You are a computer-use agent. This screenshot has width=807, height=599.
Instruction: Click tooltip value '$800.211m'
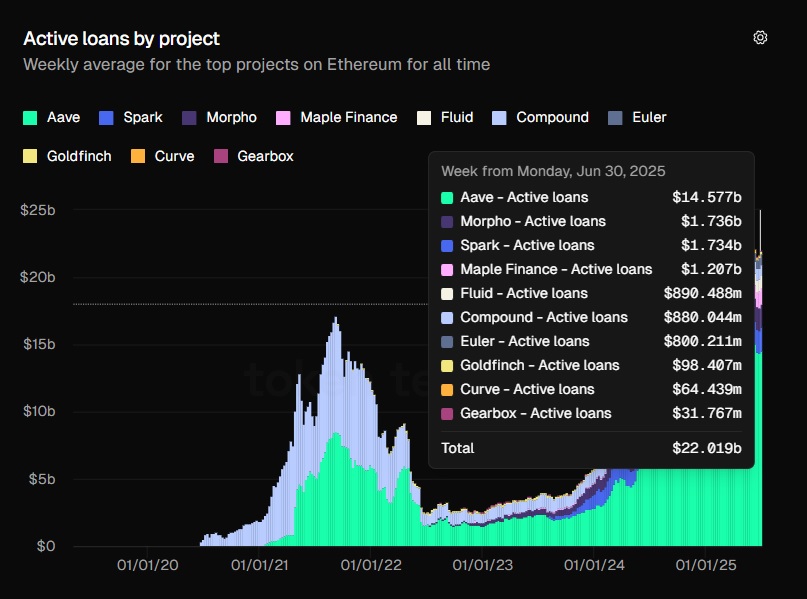pyautogui.click(x=703, y=341)
